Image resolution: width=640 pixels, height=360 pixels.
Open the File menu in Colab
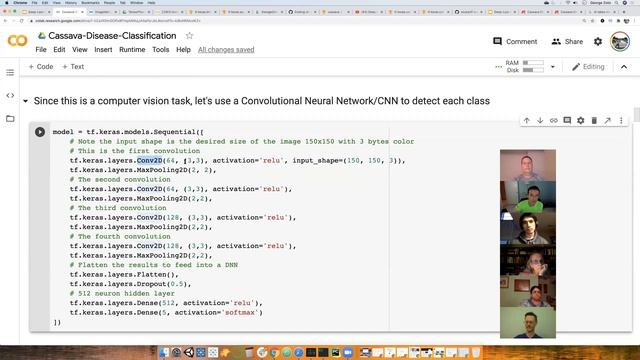[x=41, y=50]
